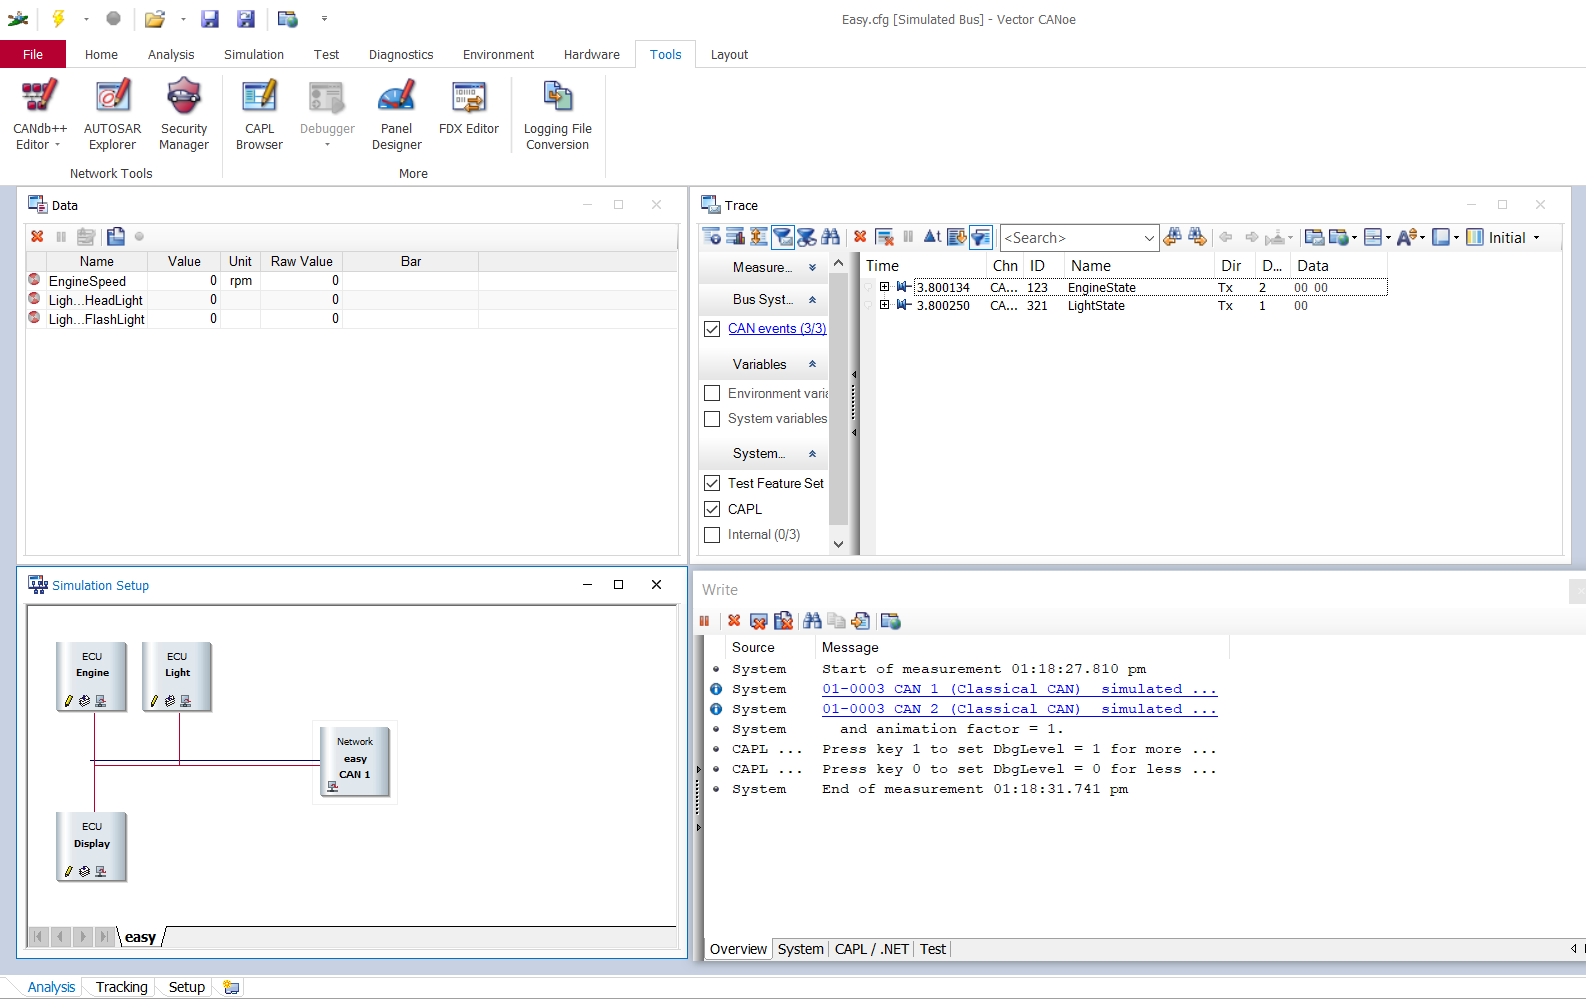The image size is (1586, 999).
Task: Select the Light ECU node block
Action: [177, 676]
